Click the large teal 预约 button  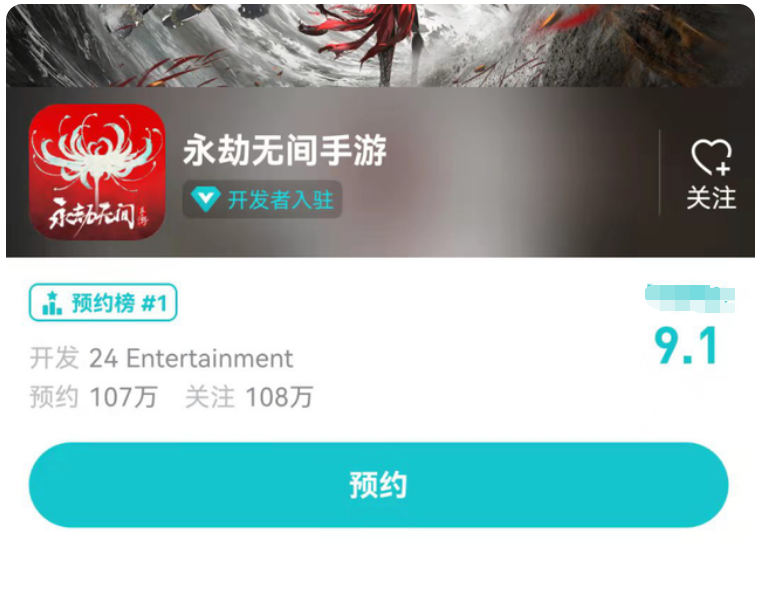pos(379,485)
